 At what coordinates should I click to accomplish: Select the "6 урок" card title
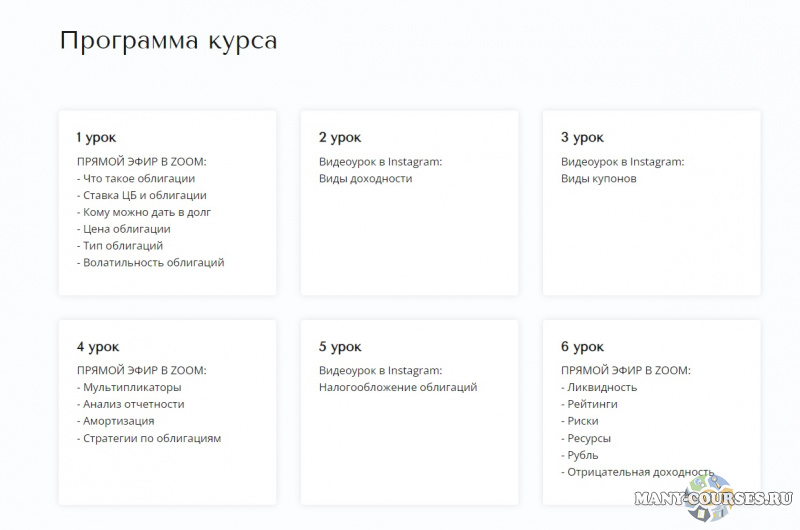582,346
